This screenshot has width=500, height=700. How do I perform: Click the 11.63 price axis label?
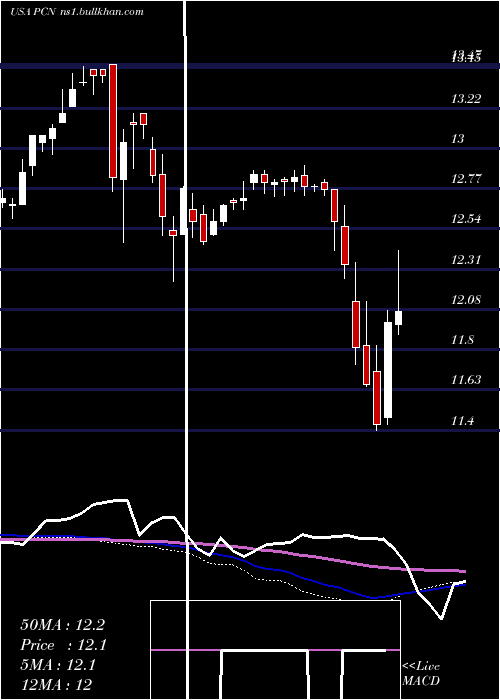coord(466,380)
